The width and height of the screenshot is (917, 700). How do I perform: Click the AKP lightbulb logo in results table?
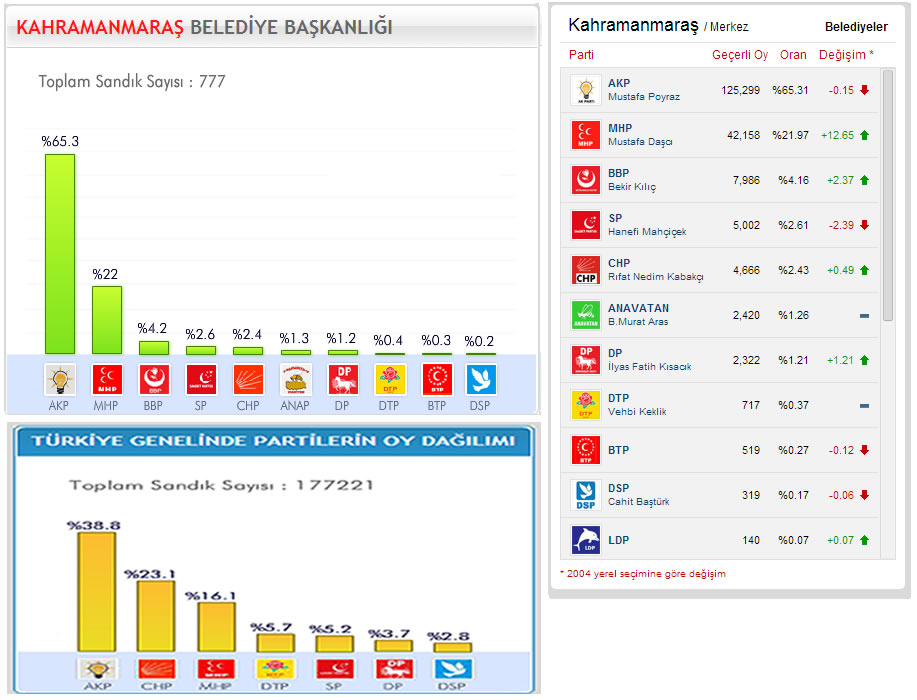(x=585, y=91)
